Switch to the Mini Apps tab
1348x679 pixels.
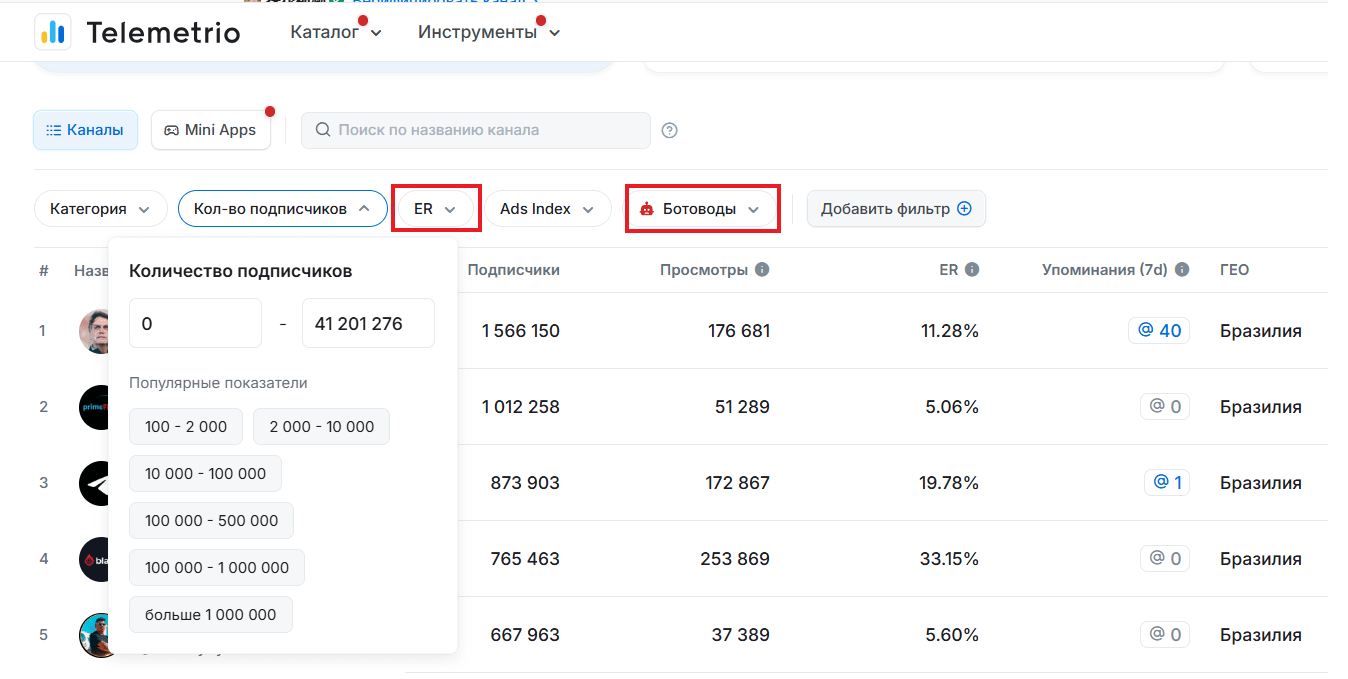tap(210, 130)
